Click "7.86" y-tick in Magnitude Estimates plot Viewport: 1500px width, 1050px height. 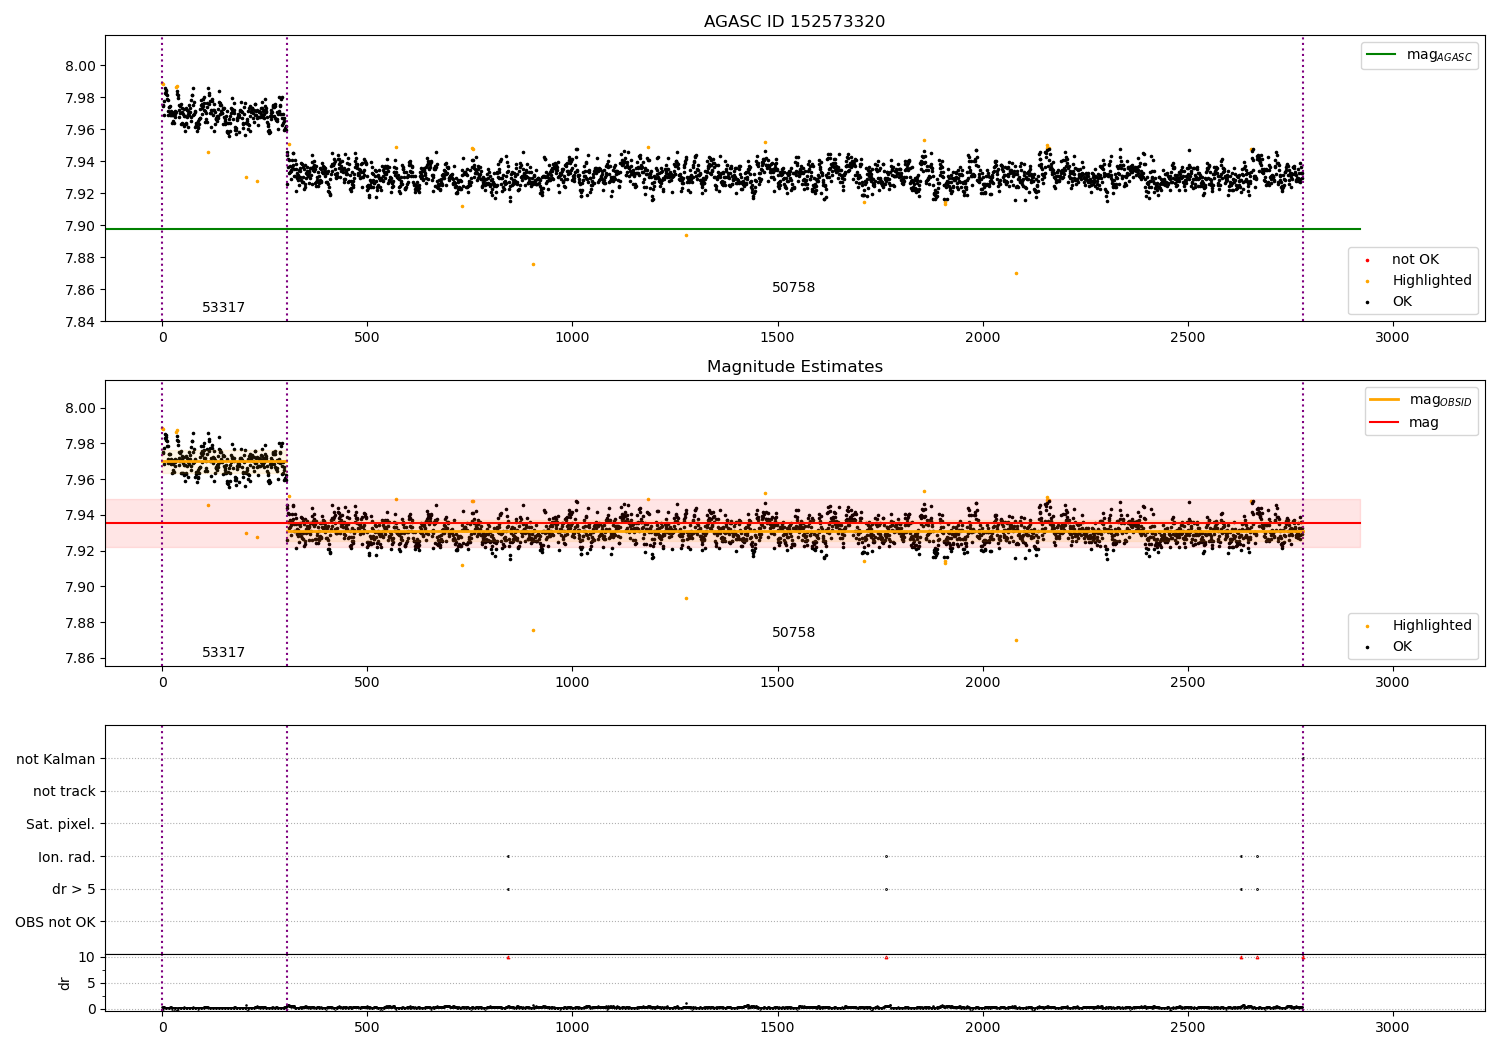81,659
